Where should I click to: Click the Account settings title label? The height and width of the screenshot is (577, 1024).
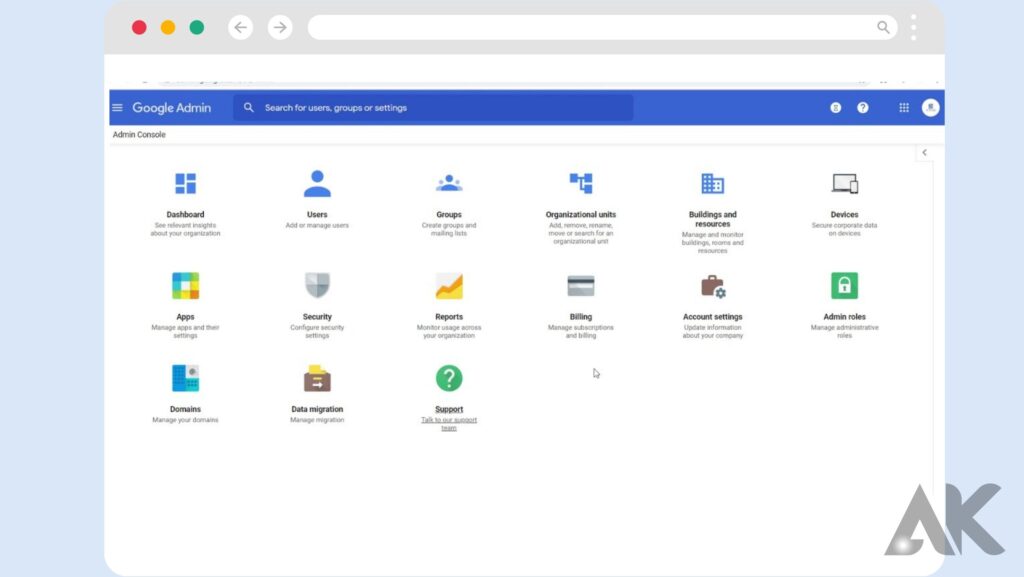tap(712, 317)
